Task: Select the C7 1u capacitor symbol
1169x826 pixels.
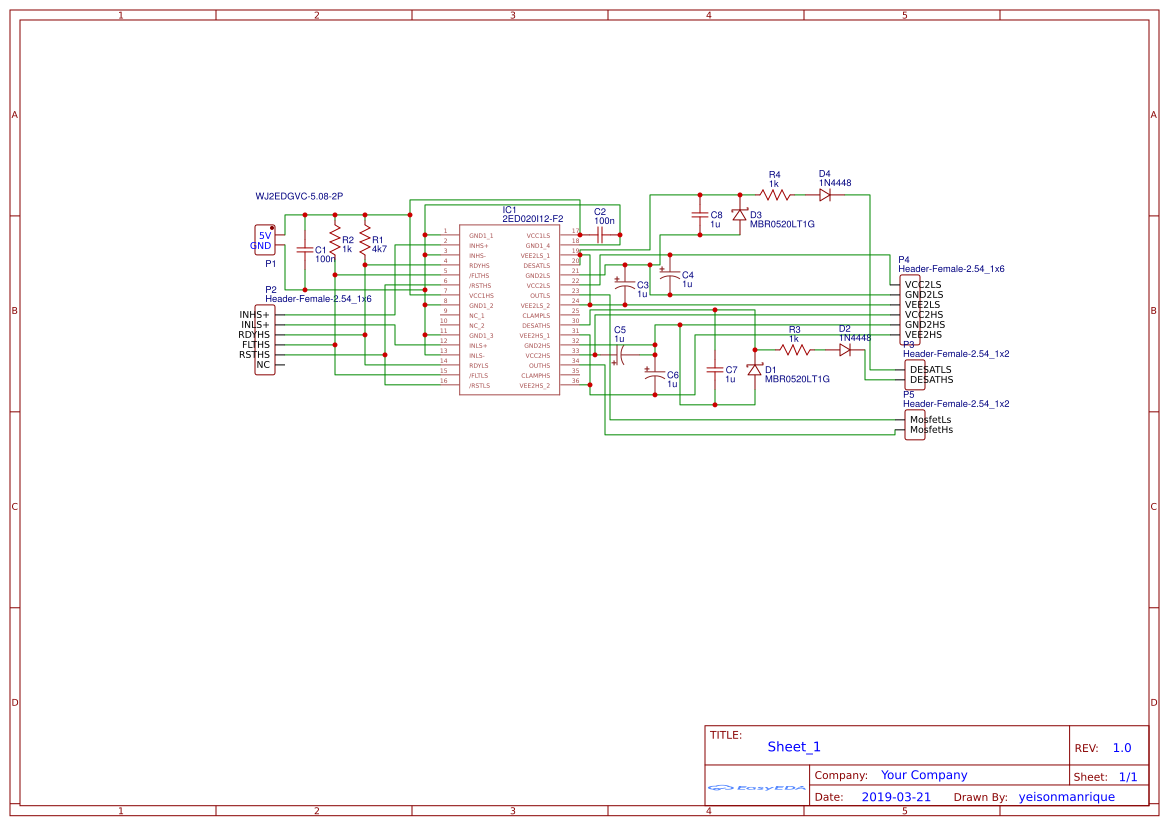Action: pos(714,369)
